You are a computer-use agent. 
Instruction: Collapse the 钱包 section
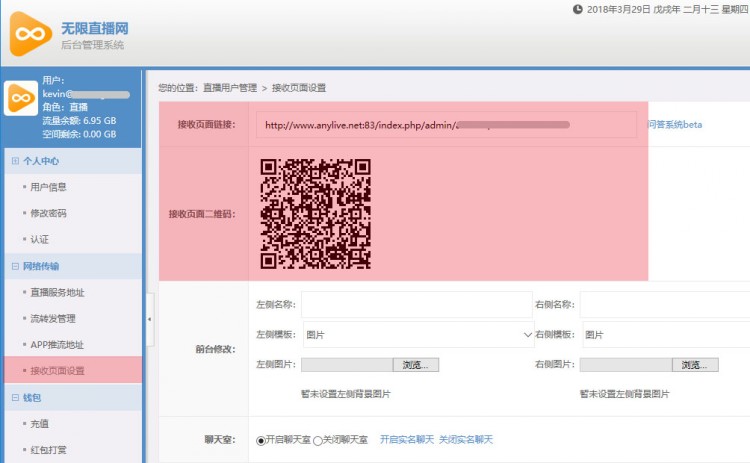(x=15, y=397)
